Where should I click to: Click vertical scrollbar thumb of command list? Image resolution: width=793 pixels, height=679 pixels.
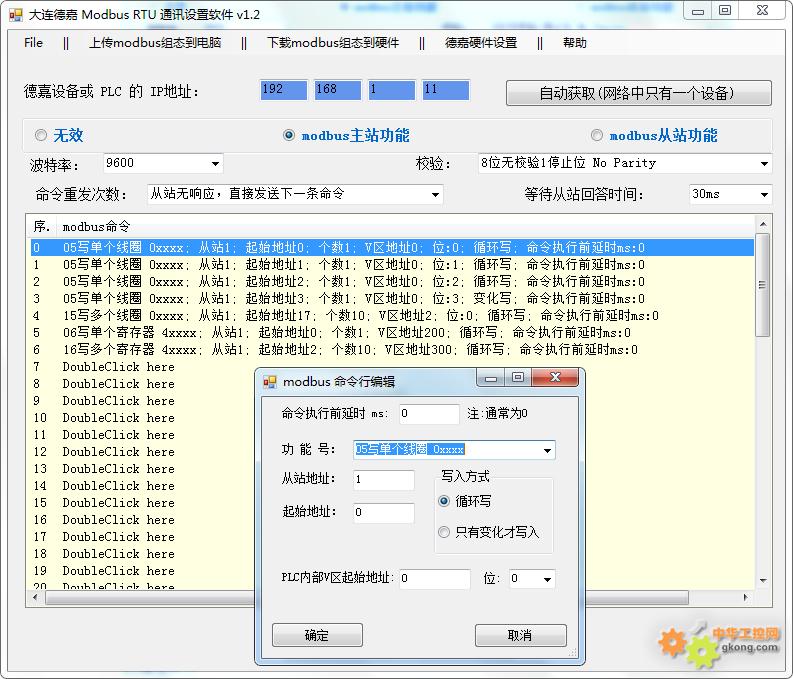point(763,285)
